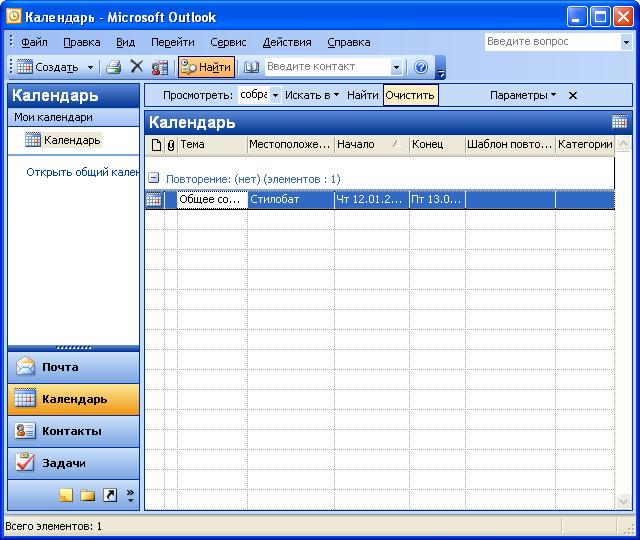Open the Вид menu
Image resolution: width=640 pixels, height=540 pixels.
[125, 42]
